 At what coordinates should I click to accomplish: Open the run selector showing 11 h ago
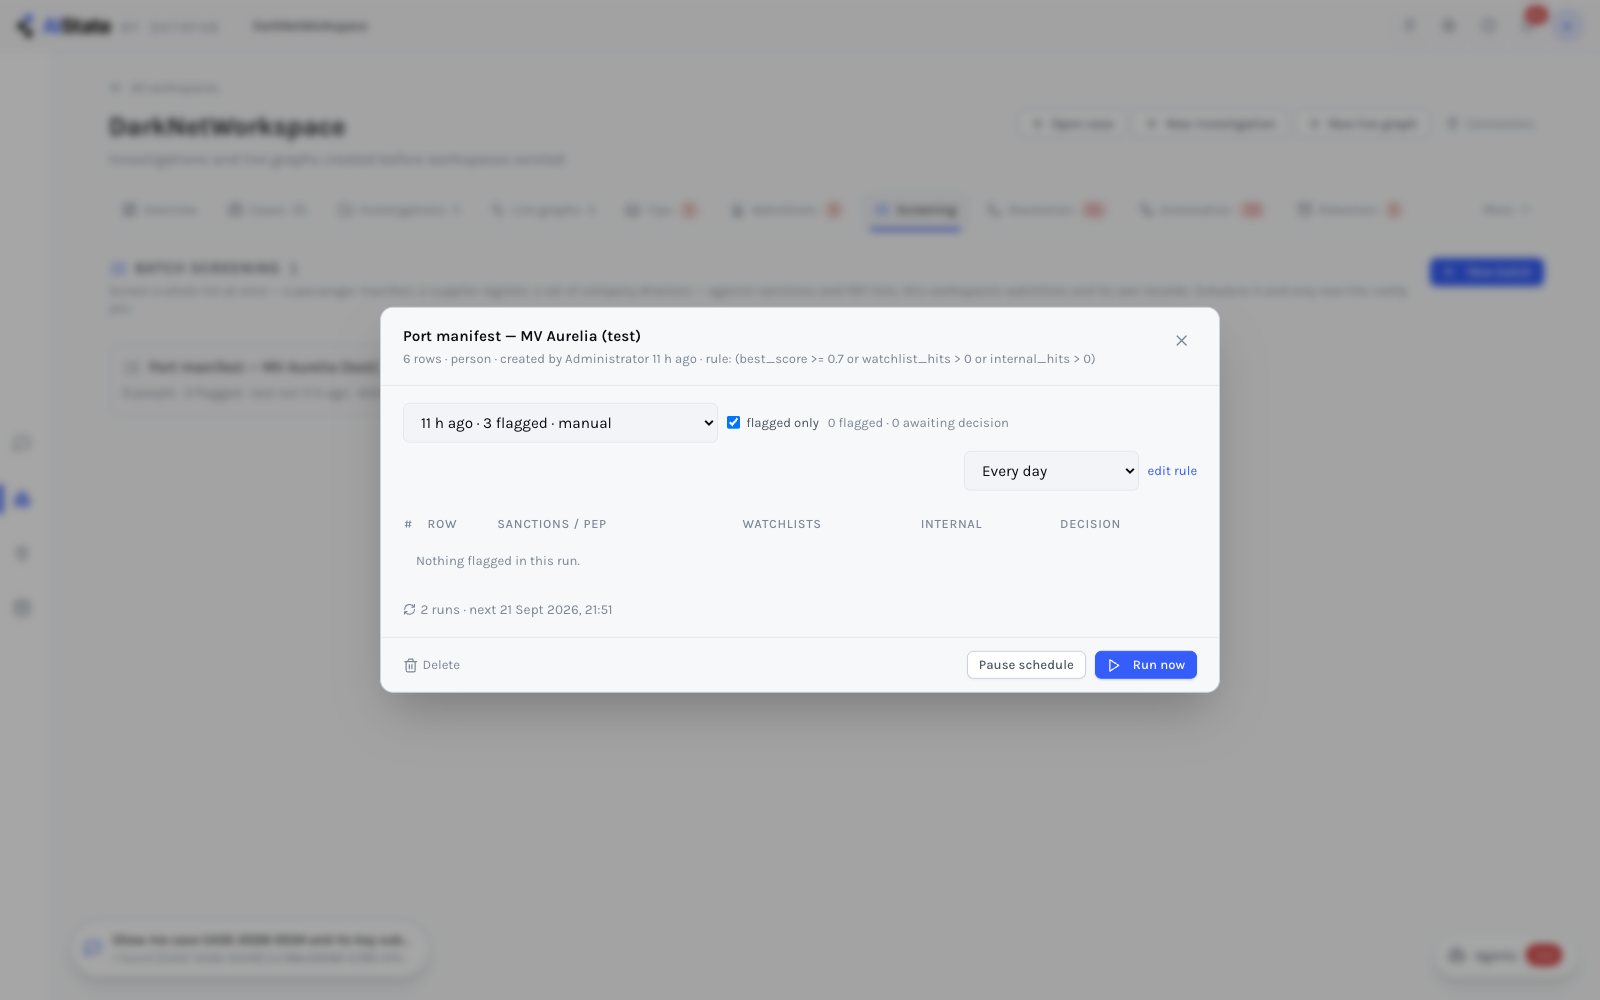coord(560,423)
